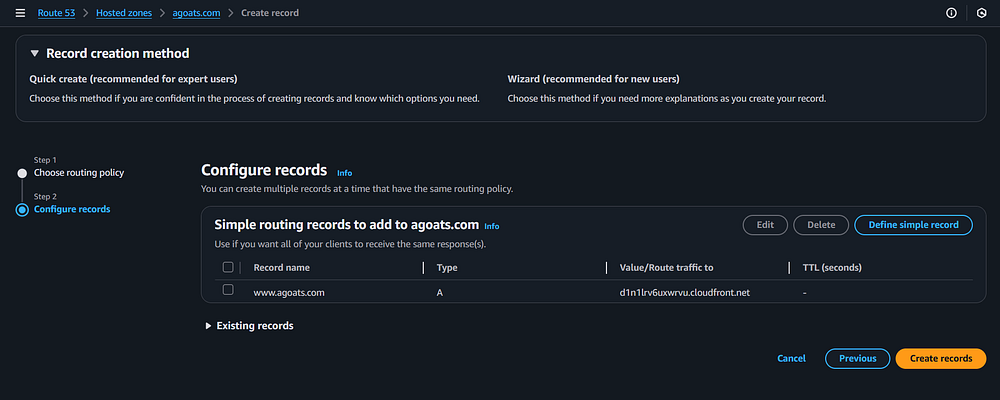1000x400 pixels.
Task: Open Info link beside Configure records heading
Action: pos(344,173)
